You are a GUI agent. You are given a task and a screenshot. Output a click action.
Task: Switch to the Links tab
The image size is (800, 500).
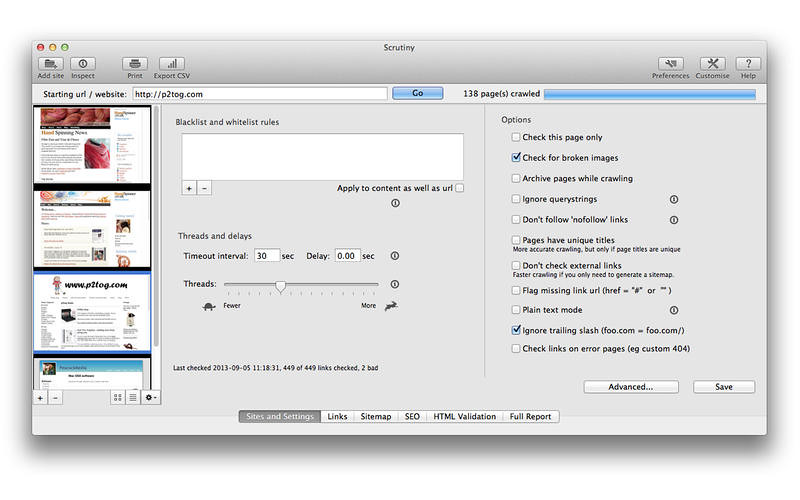point(337,416)
